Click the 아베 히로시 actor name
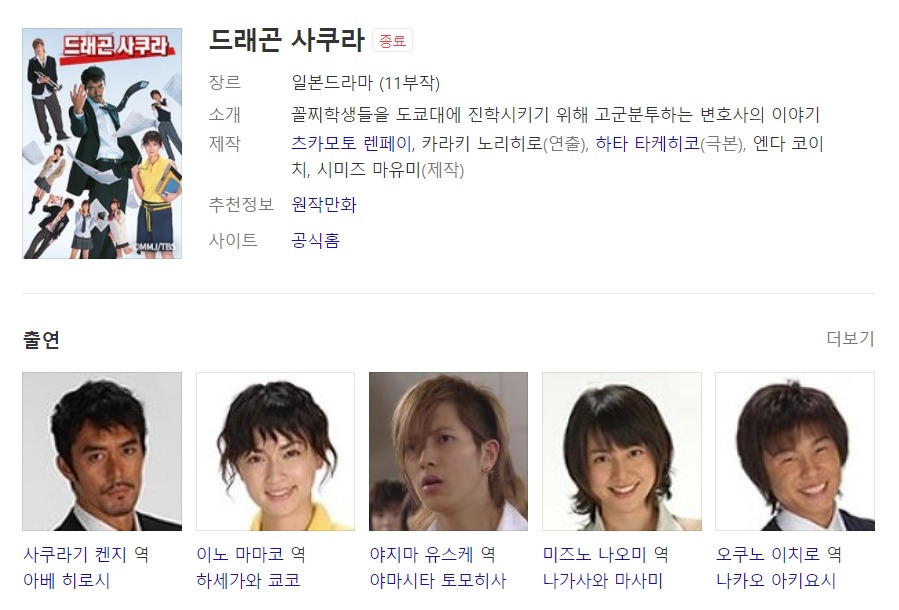This screenshot has width=899, height=610. point(67,581)
